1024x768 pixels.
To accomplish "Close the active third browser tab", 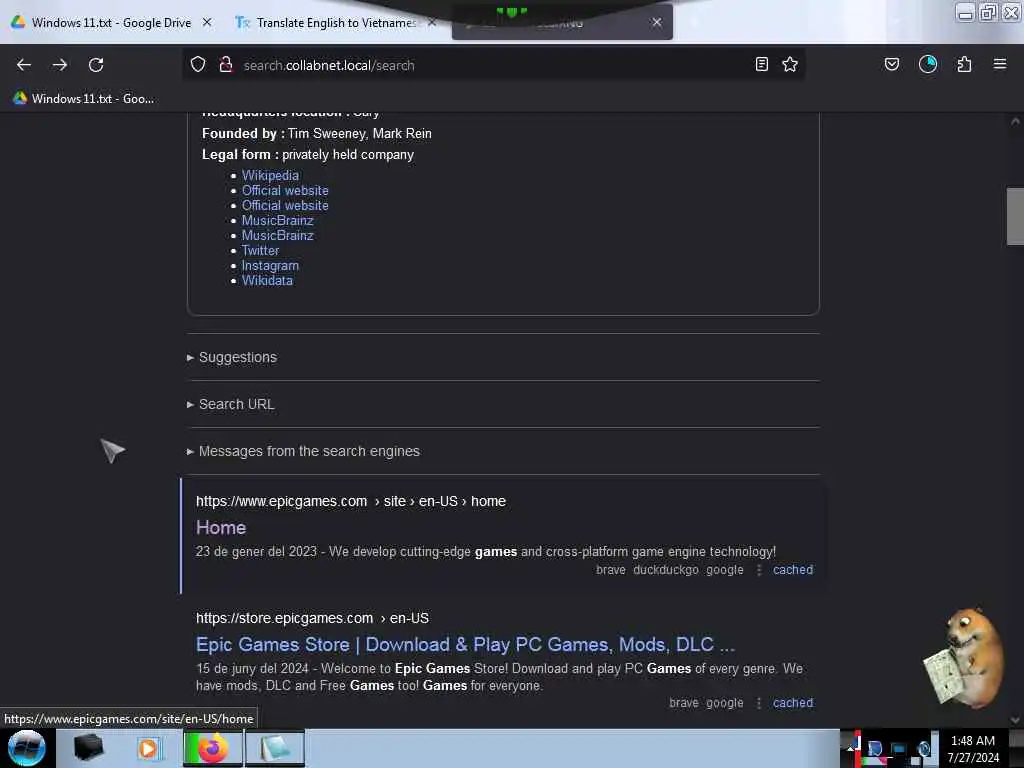I will [x=656, y=22].
